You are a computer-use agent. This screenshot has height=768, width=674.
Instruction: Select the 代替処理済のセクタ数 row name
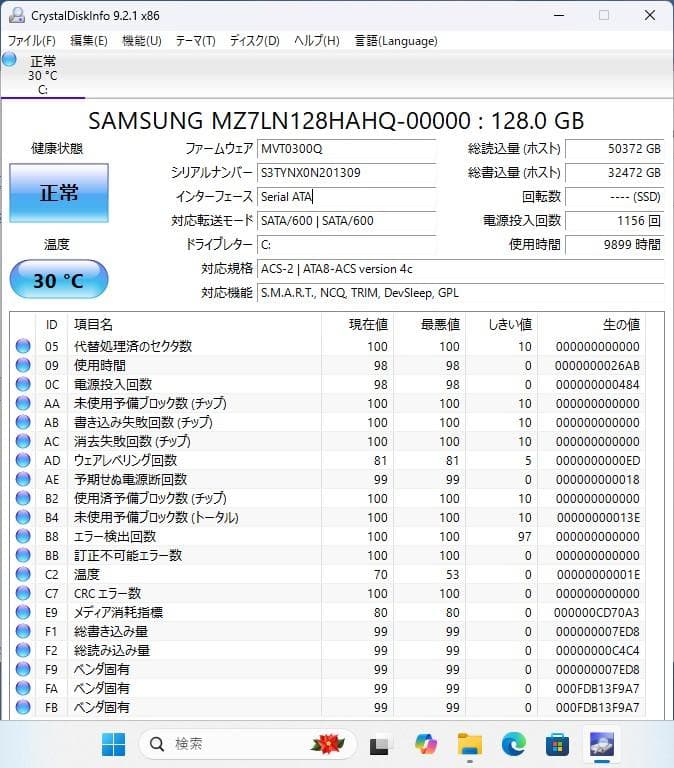133,346
